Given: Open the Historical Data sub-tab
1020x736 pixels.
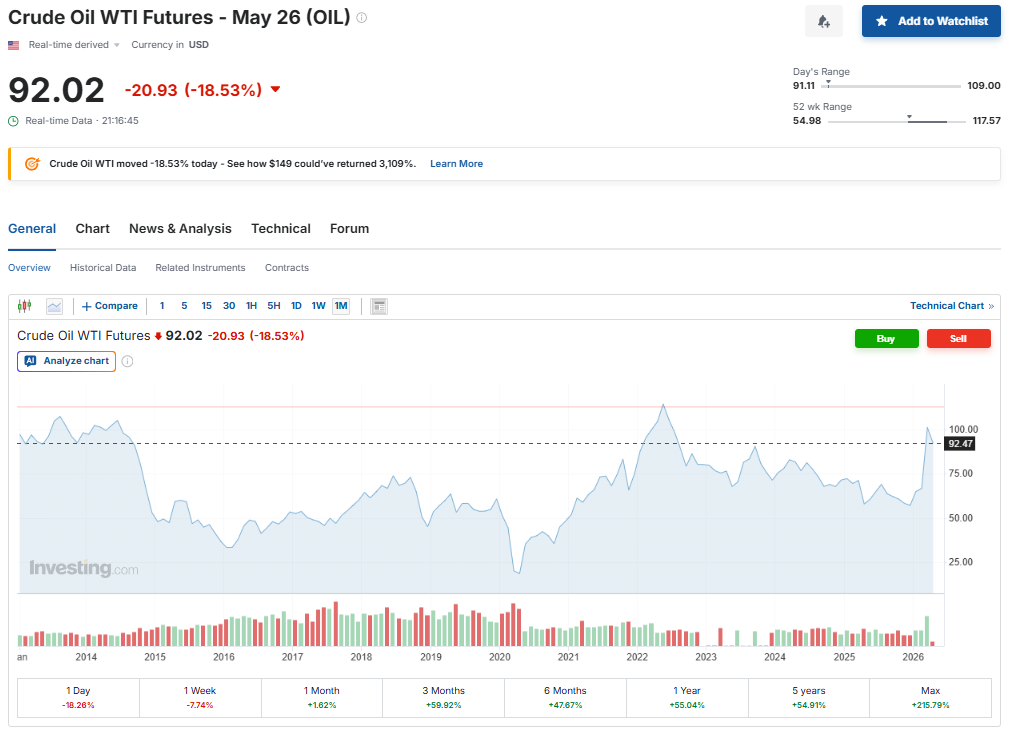Looking at the screenshot, I should pos(103,268).
